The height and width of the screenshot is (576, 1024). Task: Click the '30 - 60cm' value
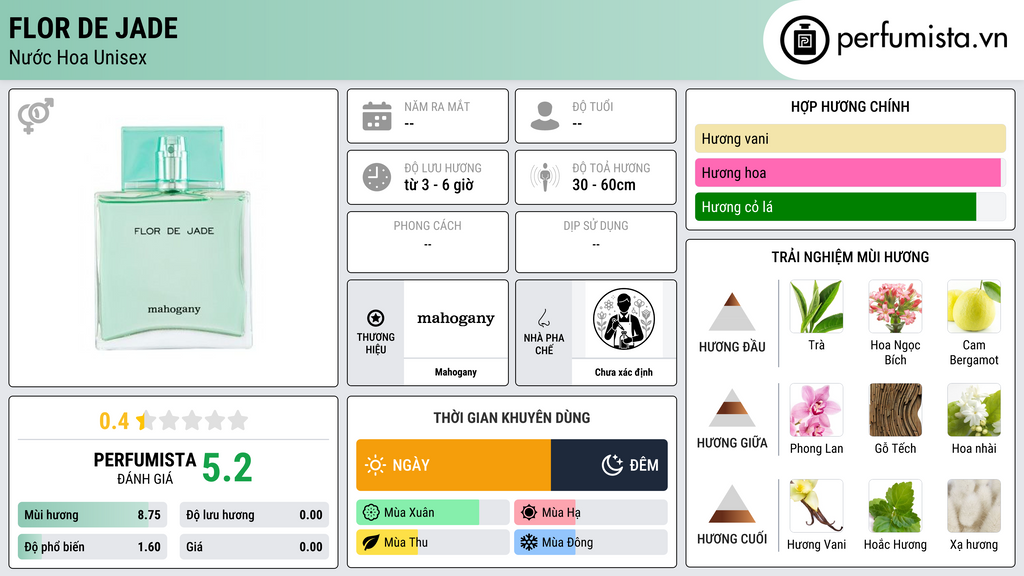point(604,185)
